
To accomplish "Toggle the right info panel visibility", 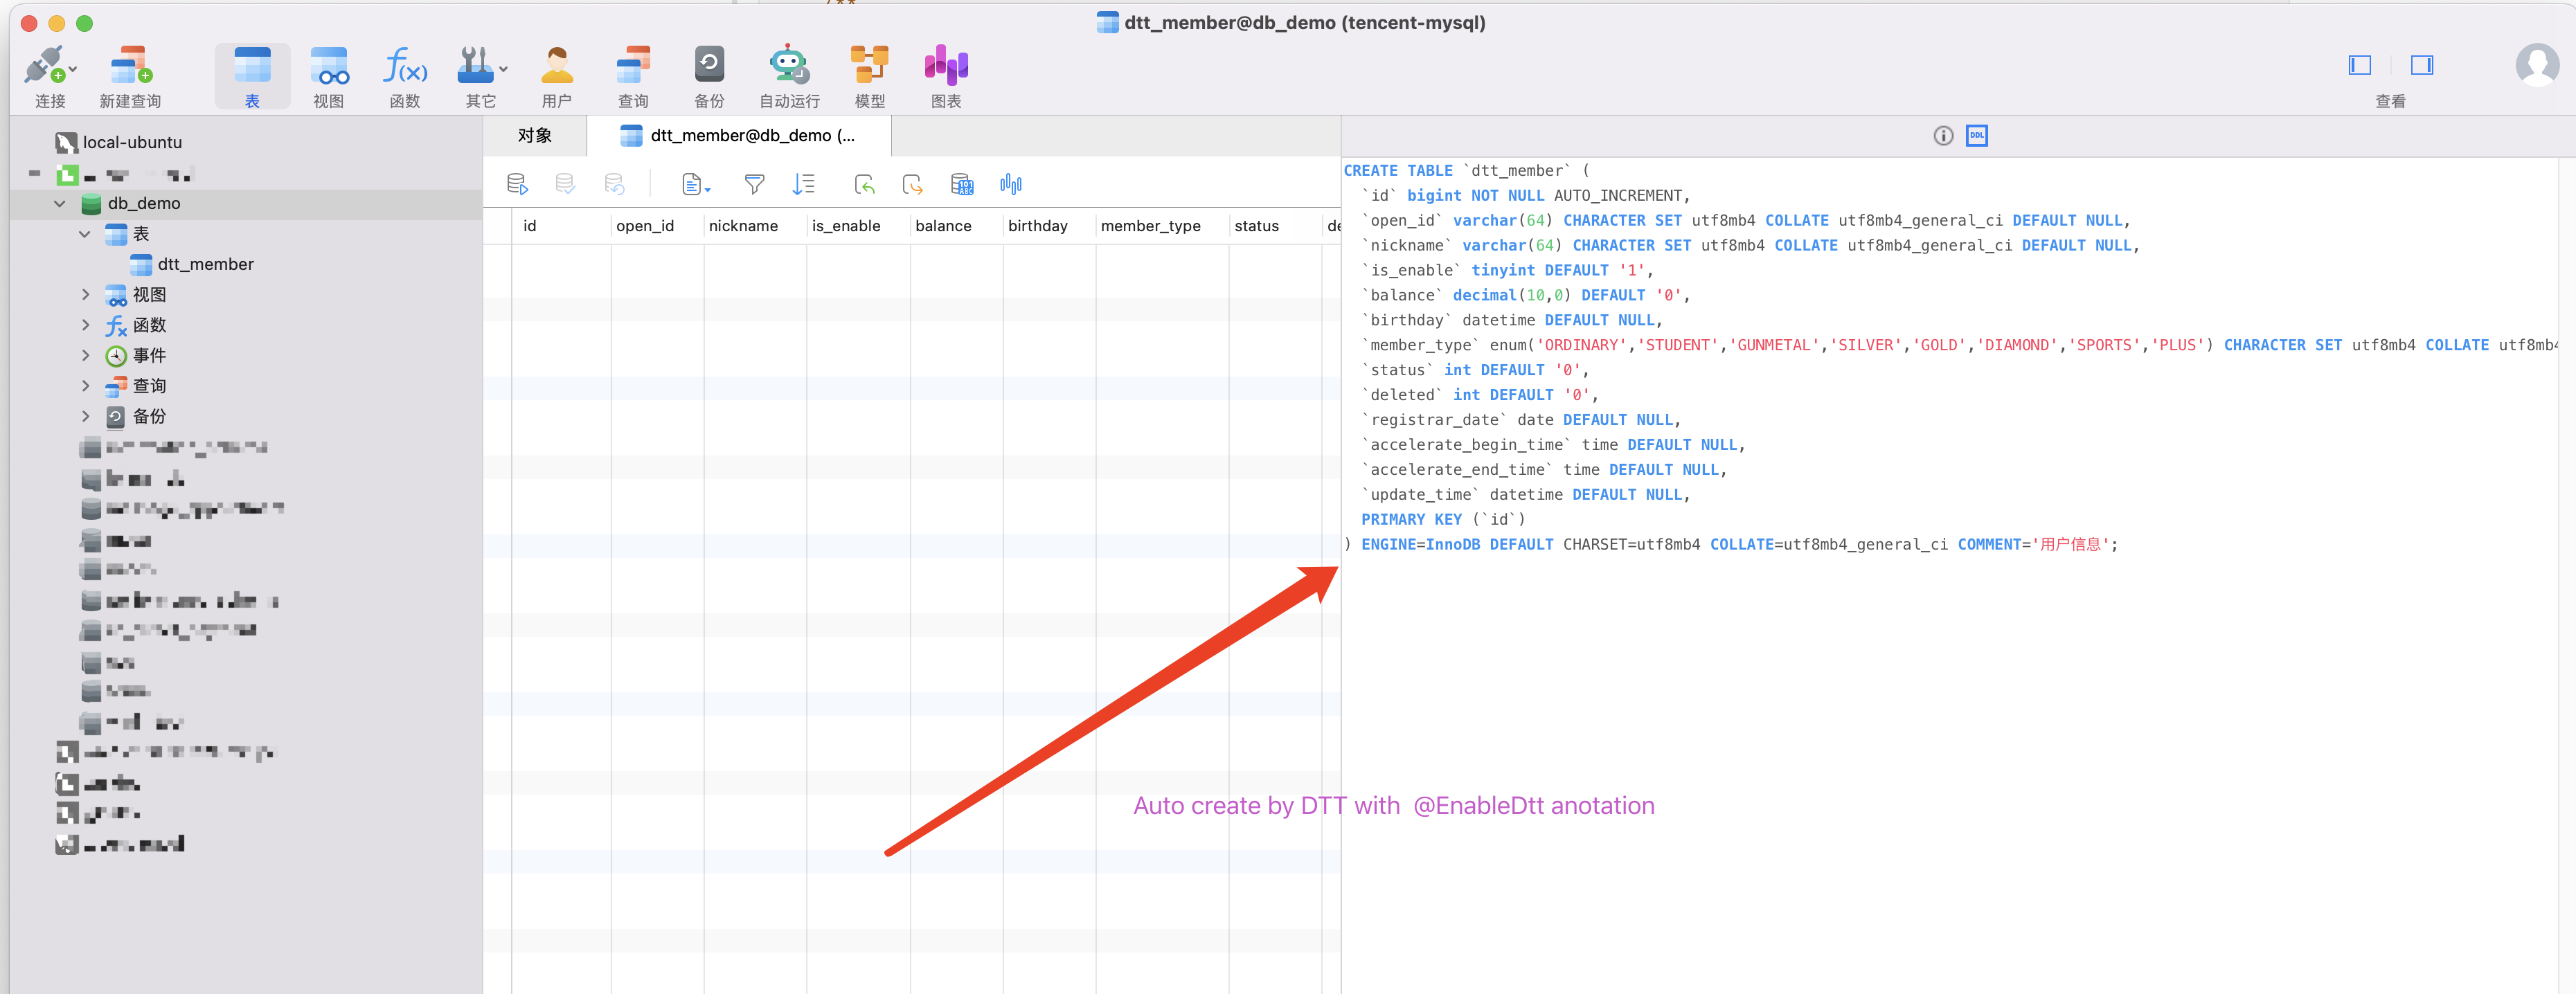I will click(x=2421, y=66).
